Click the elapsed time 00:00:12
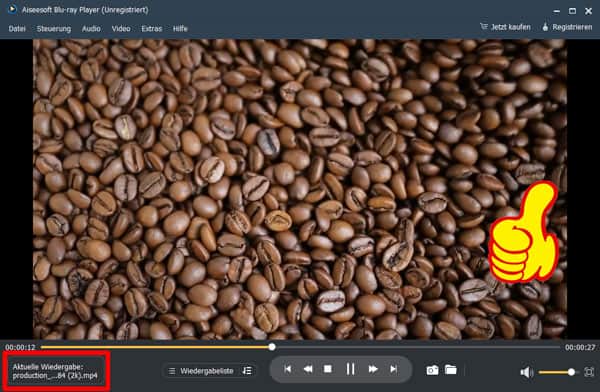 tap(20, 348)
